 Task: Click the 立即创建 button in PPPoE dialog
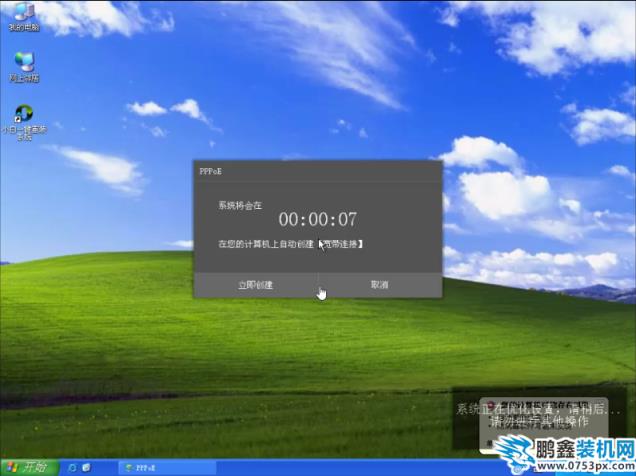tap(256, 285)
